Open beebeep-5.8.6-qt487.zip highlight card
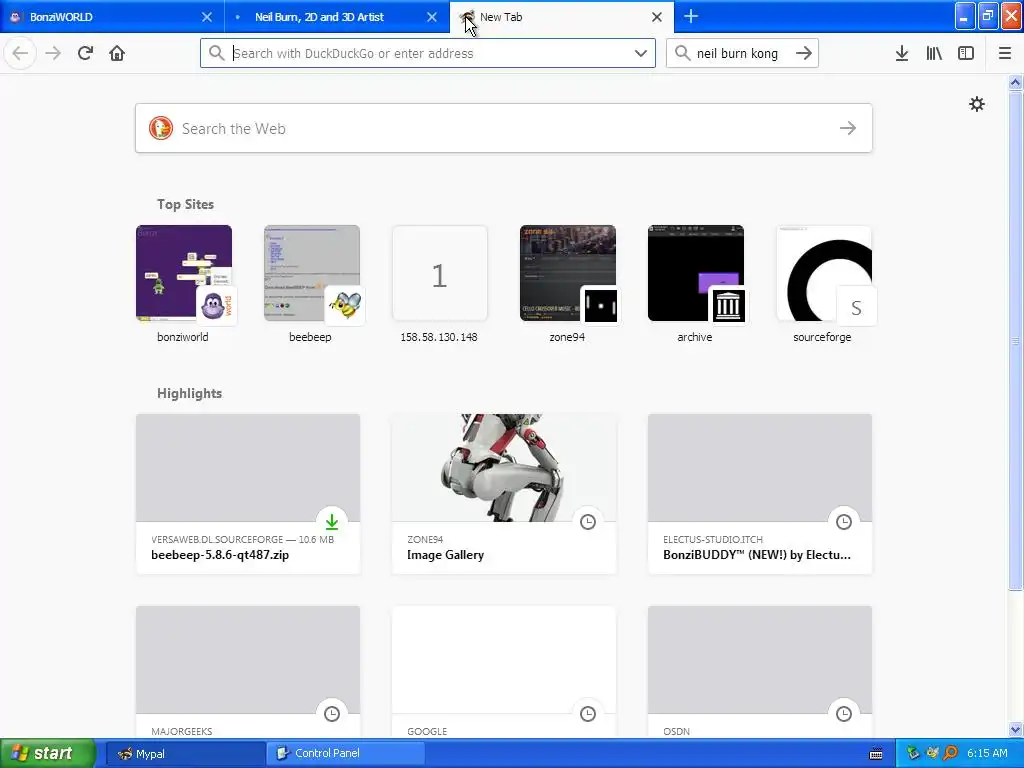Image resolution: width=1024 pixels, height=768 pixels. [248, 494]
